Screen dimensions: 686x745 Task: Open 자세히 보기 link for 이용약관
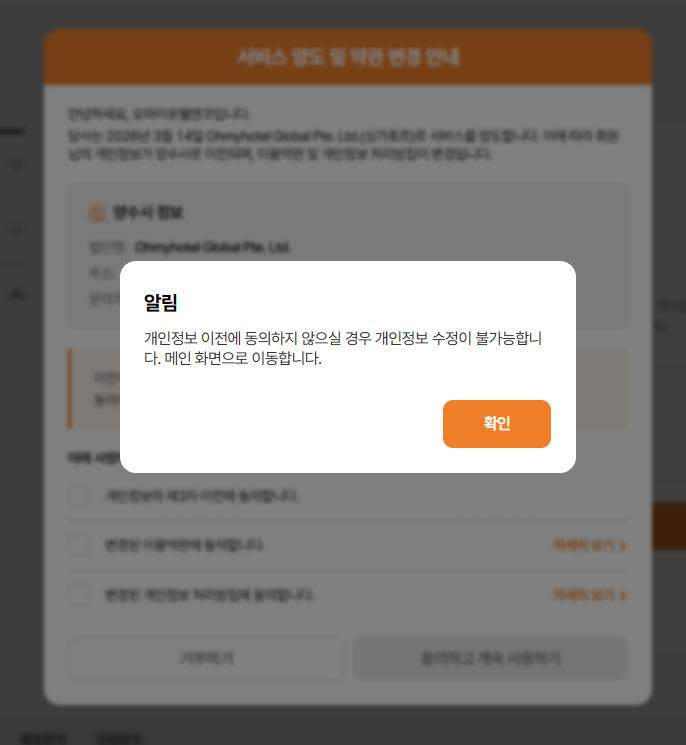pyautogui.click(x=590, y=545)
